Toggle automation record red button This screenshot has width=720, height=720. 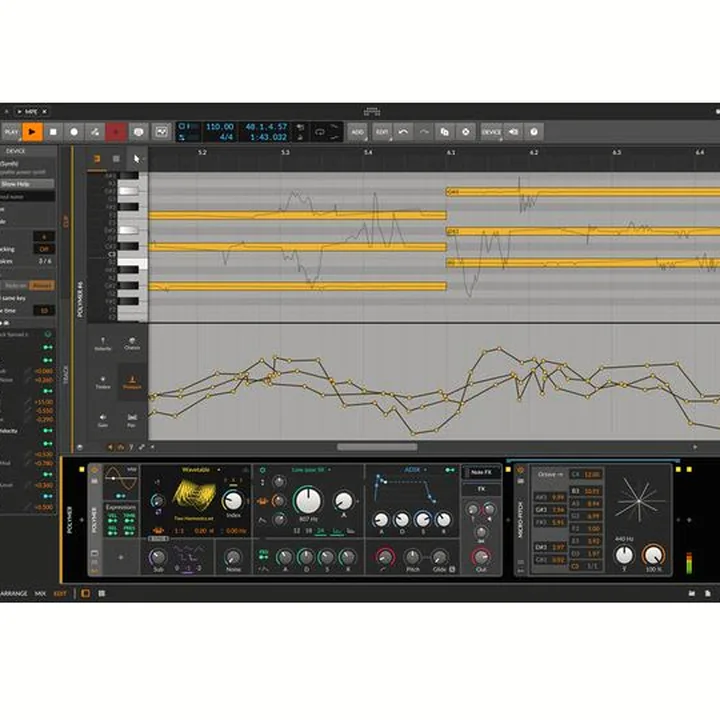(x=116, y=132)
